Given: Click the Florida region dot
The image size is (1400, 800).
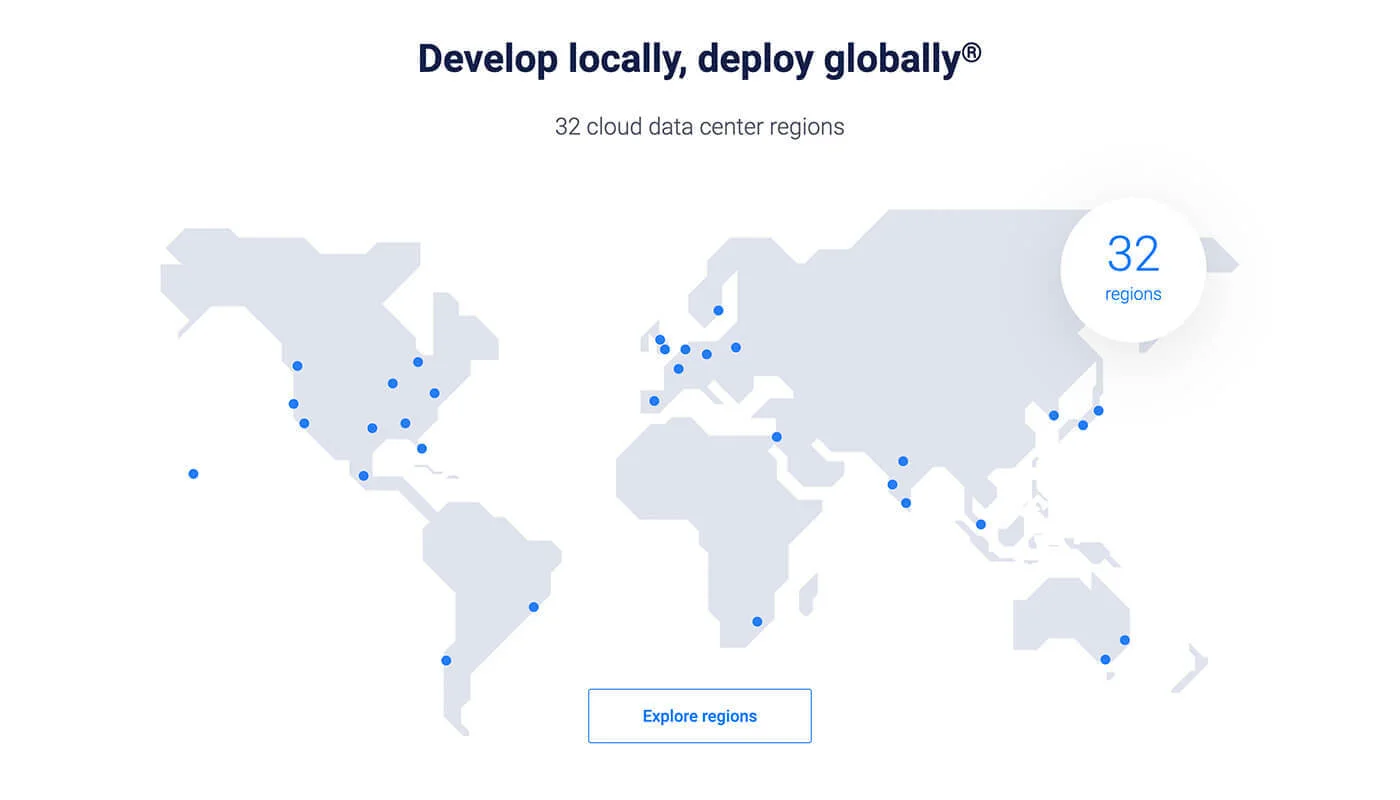Looking at the screenshot, I should (422, 449).
